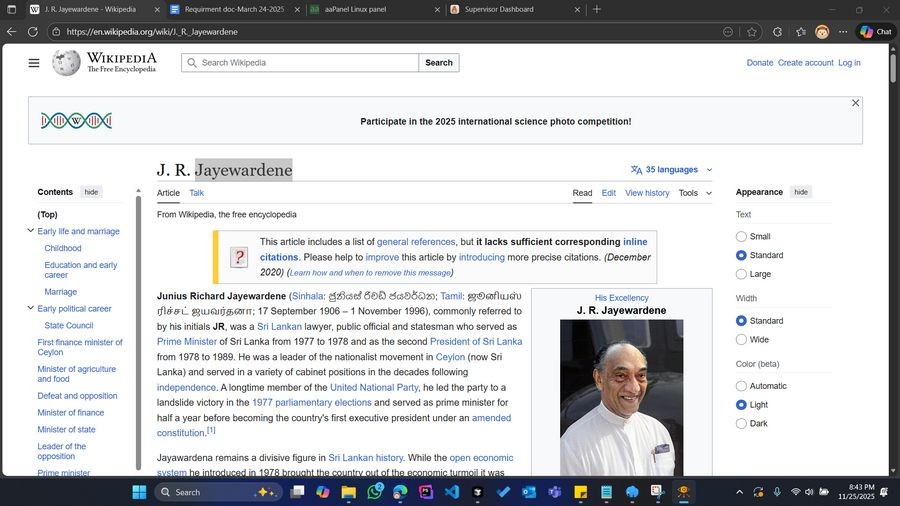Open the favorites list icon in toolbar
Image resolution: width=900 pixels, height=506 pixels.
coord(801,32)
